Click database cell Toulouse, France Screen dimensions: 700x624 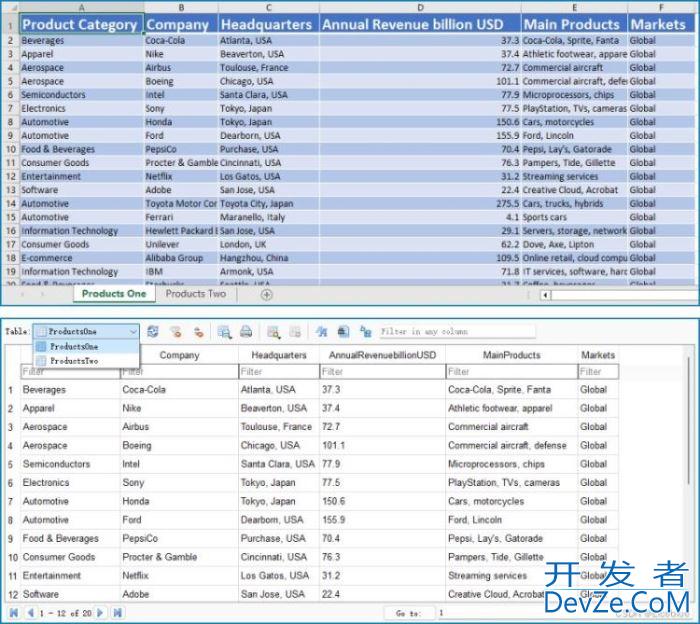point(279,427)
